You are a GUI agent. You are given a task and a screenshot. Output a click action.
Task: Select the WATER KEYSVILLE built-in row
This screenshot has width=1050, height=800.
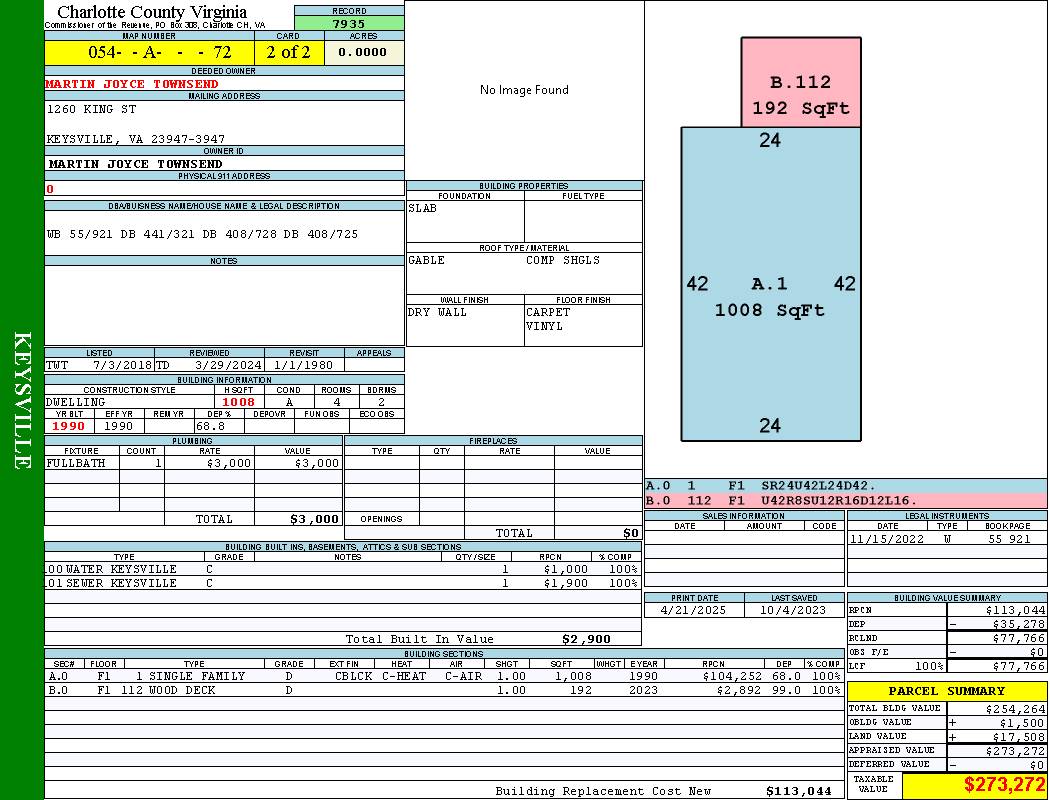coord(342,569)
